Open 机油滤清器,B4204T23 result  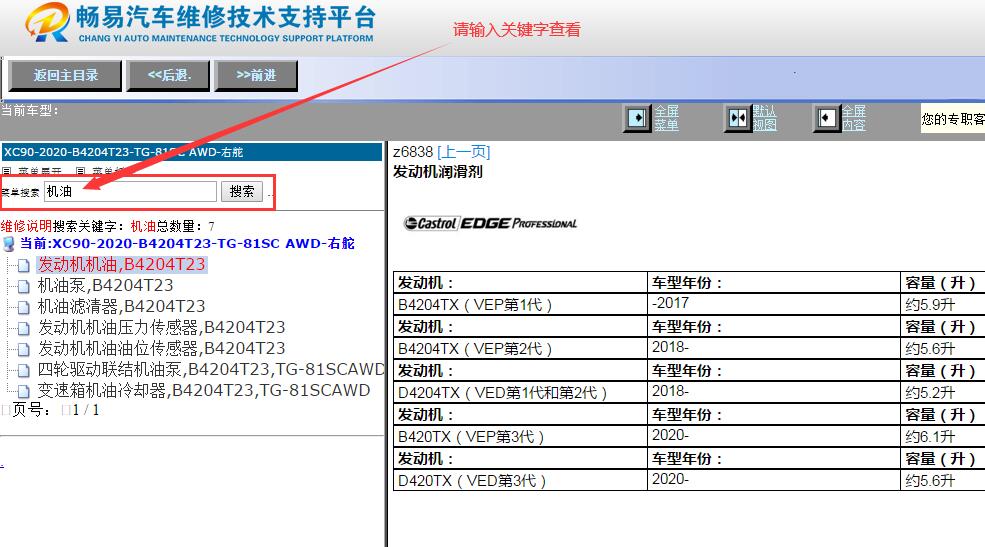coord(121,306)
